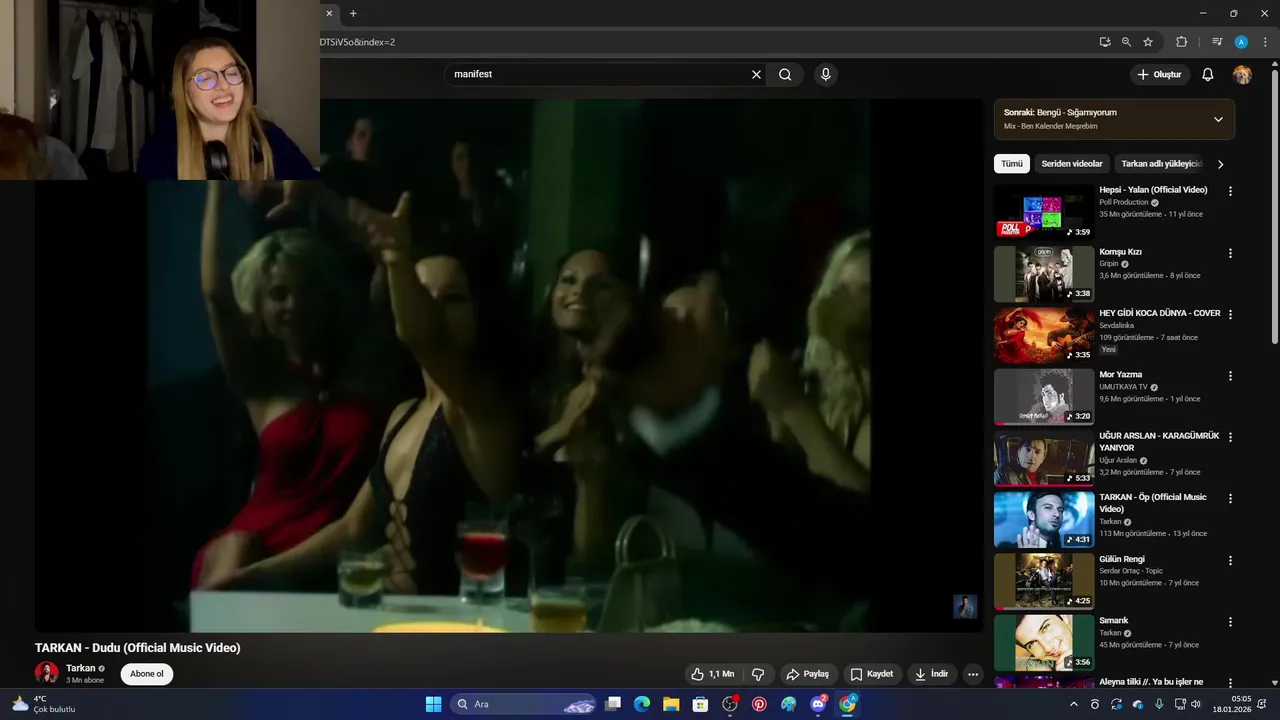Open Chrome three-dot menu

point(1265,42)
